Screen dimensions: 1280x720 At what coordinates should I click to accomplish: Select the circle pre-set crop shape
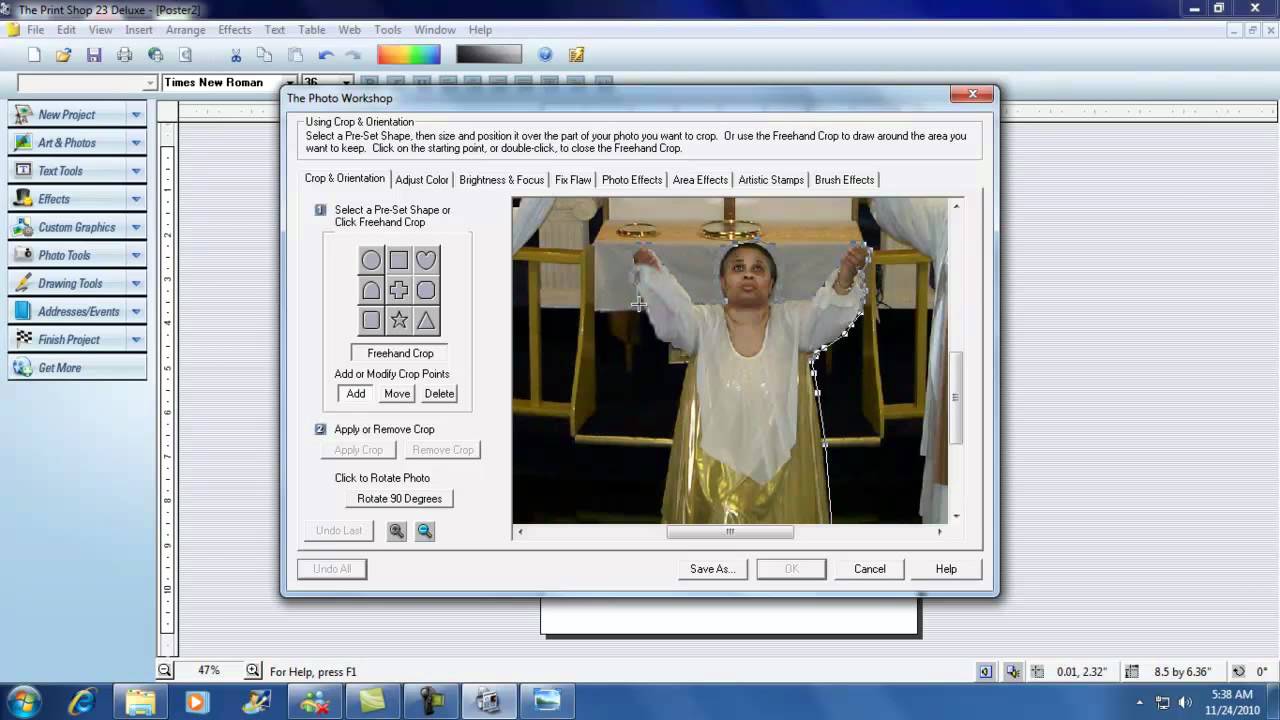click(371, 260)
